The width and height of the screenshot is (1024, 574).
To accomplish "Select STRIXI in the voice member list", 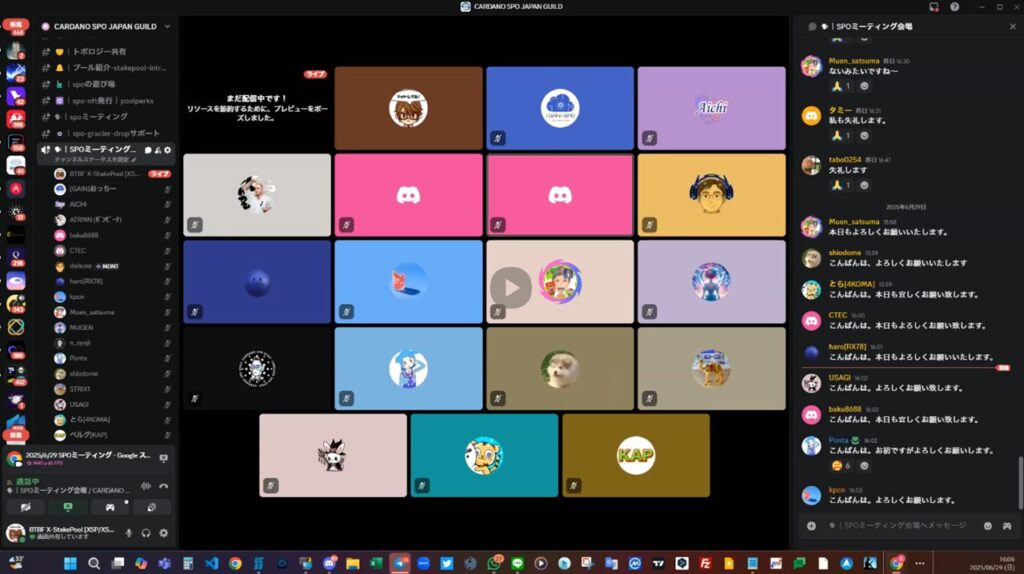I will [112, 389].
